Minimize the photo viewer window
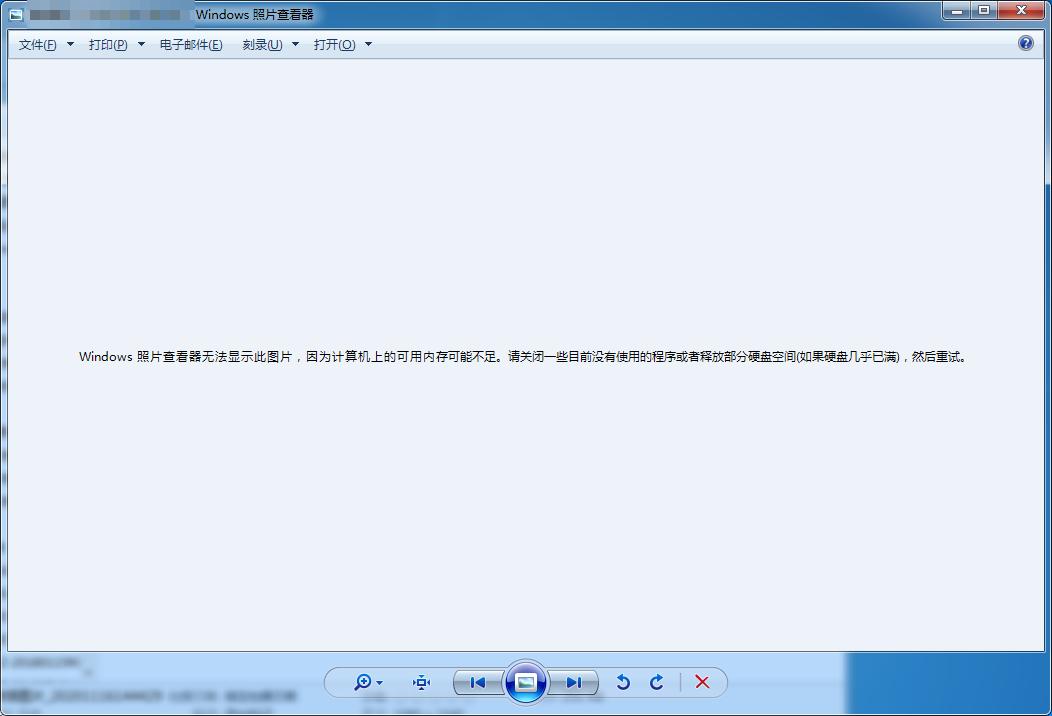Viewport: 1052px width, 716px height. pos(957,10)
